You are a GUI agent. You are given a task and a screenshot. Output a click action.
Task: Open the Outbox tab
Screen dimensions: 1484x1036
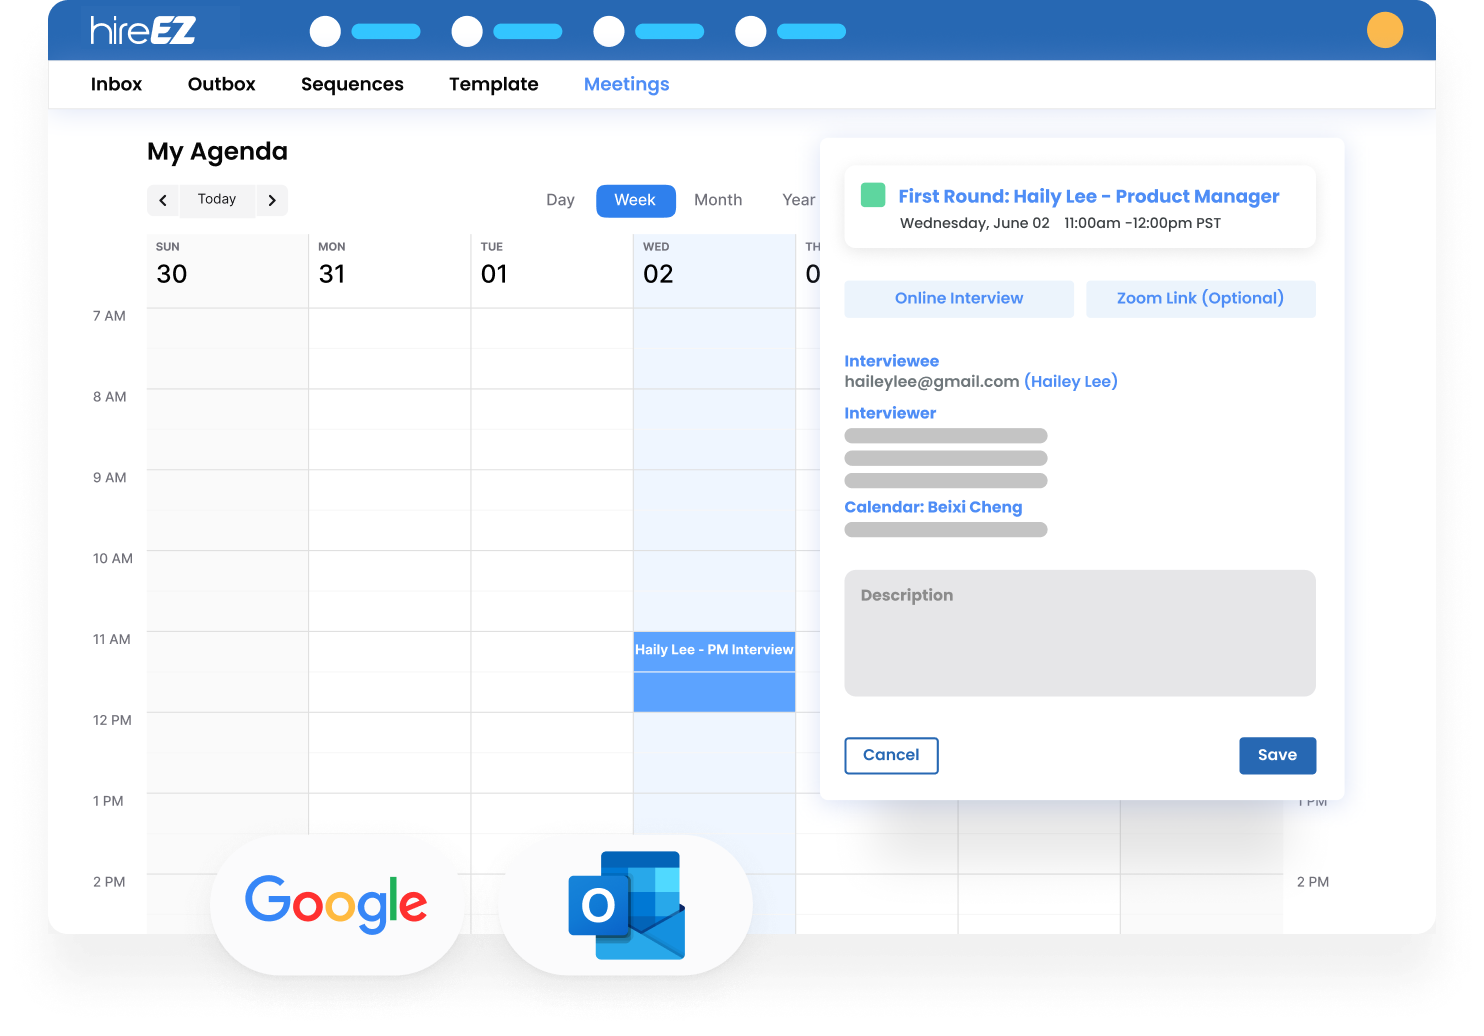[x=222, y=84]
